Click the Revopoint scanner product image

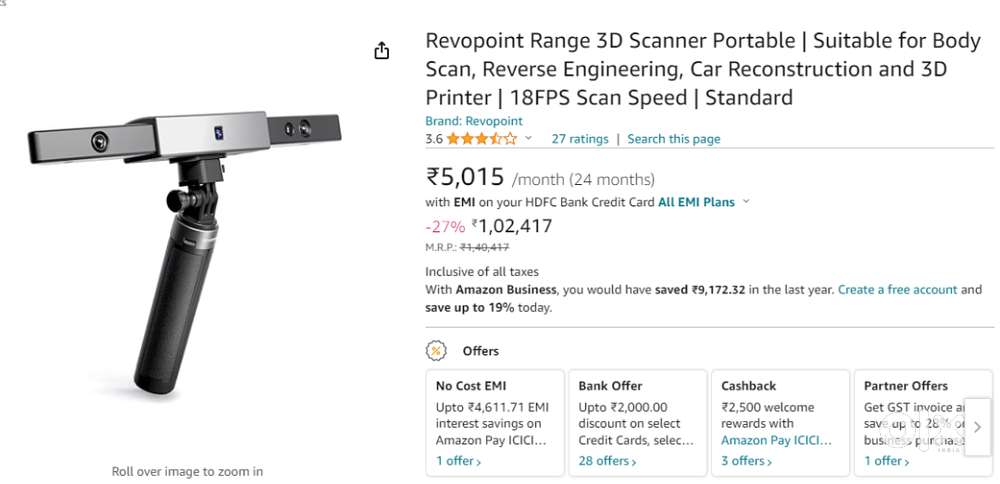(x=187, y=250)
